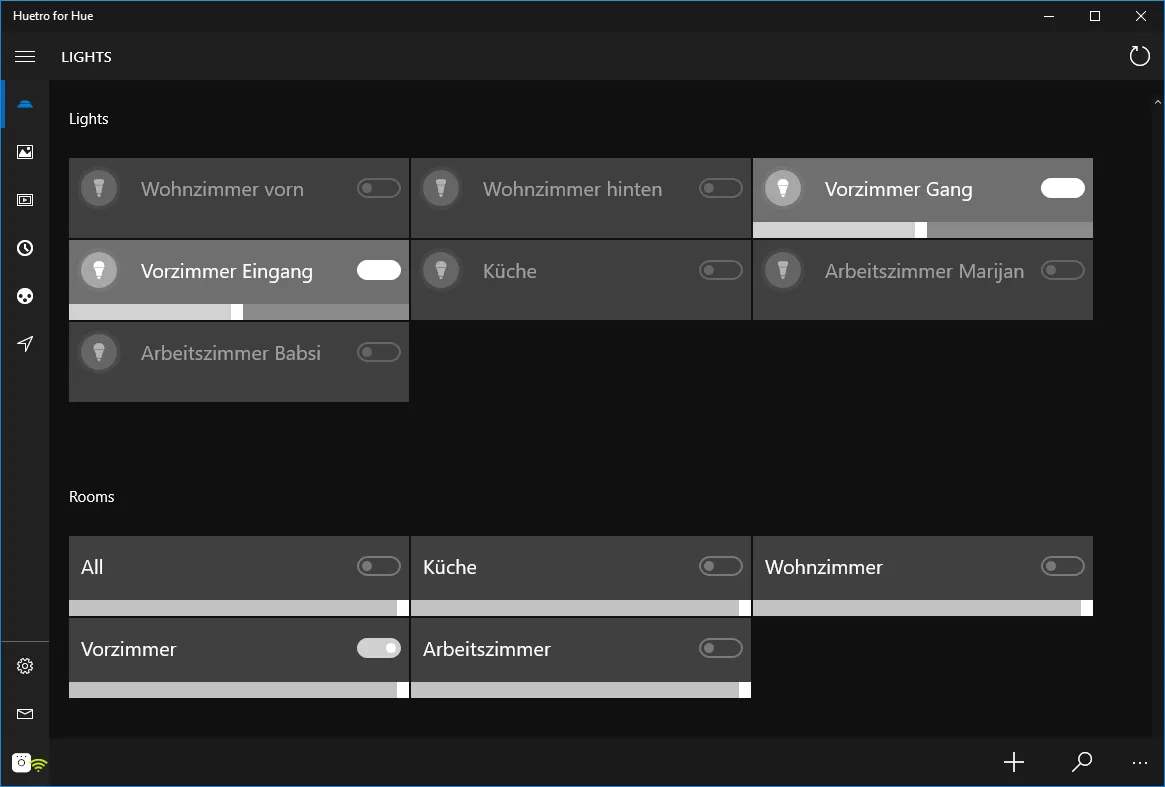
Task: Close the Huetro for Hue window
Action: coord(1140,16)
